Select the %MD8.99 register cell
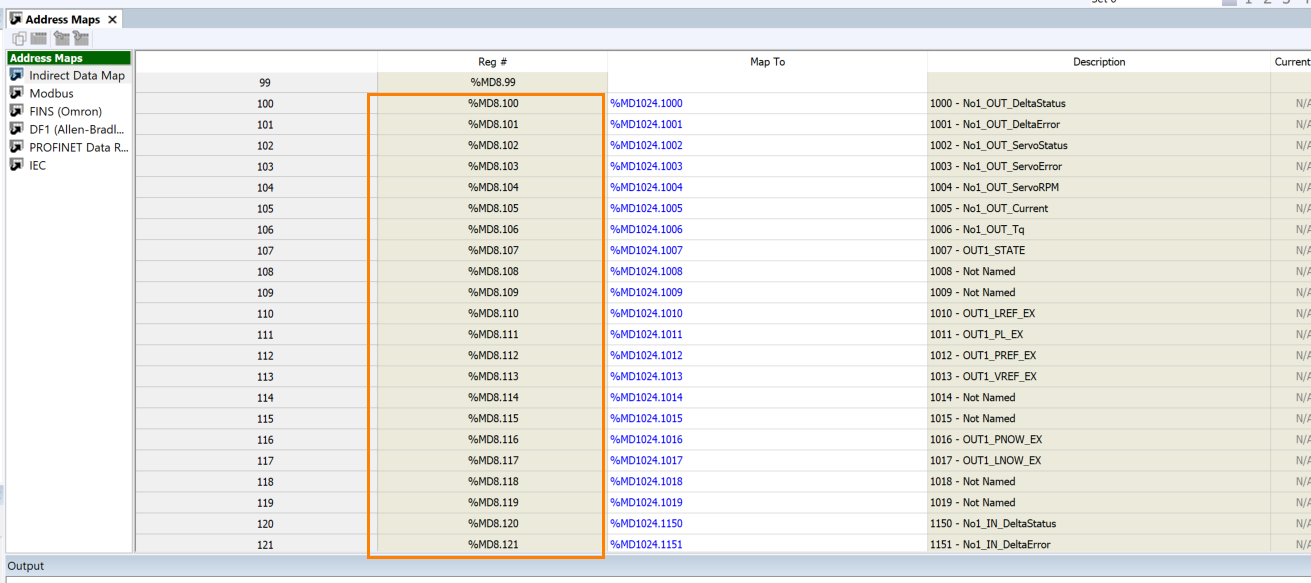 tap(492, 83)
